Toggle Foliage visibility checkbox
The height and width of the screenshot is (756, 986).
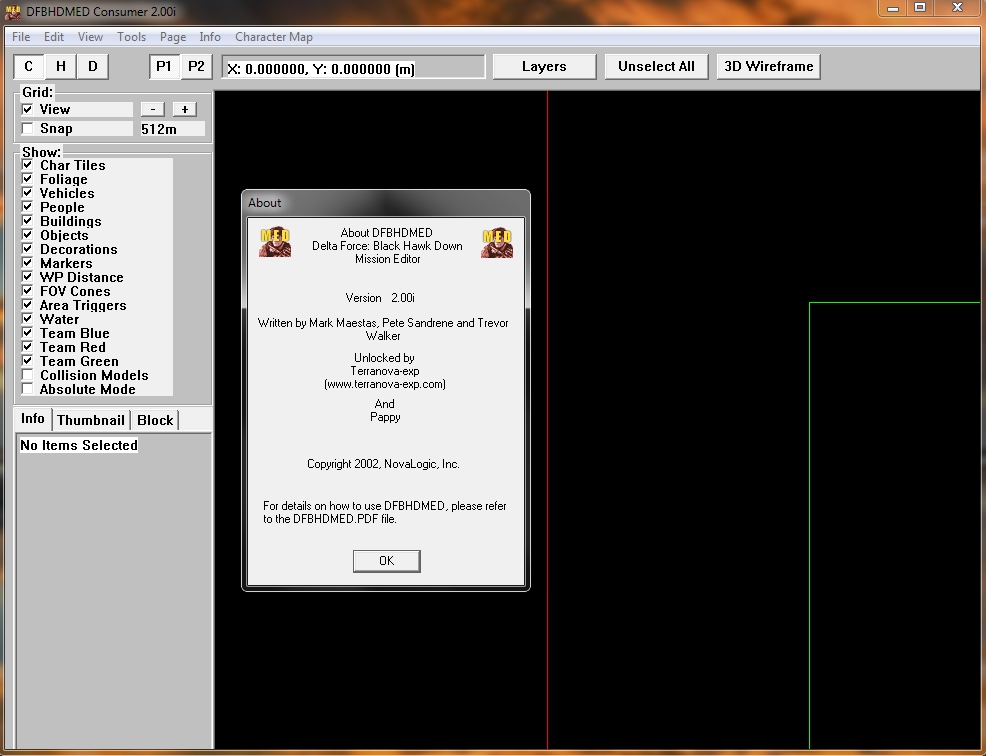click(x=27, y=179)
